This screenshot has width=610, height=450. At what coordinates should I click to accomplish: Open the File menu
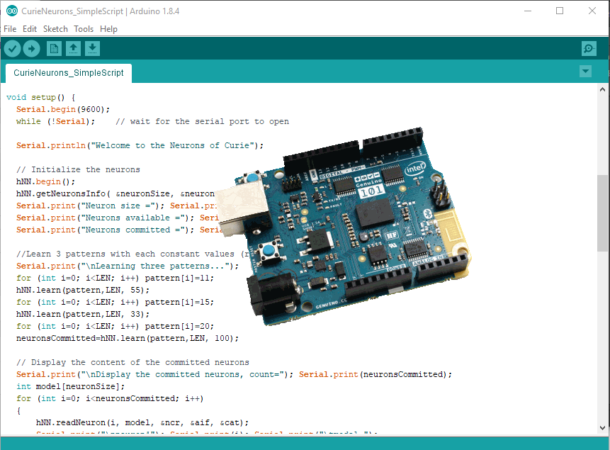[x=10, y=29]
